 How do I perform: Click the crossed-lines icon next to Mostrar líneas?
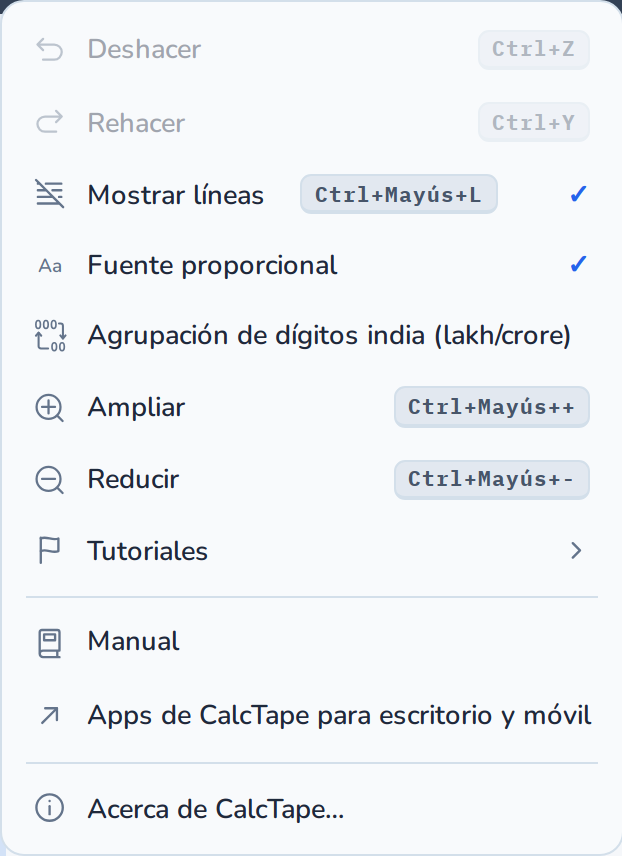(x=50, y=194)
